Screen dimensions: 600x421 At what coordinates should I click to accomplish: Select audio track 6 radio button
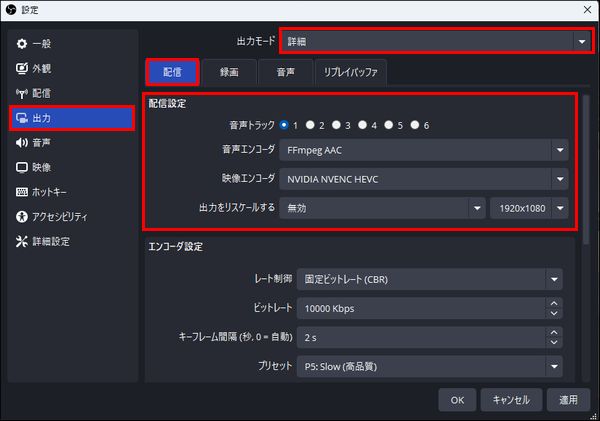coord(415,125)
